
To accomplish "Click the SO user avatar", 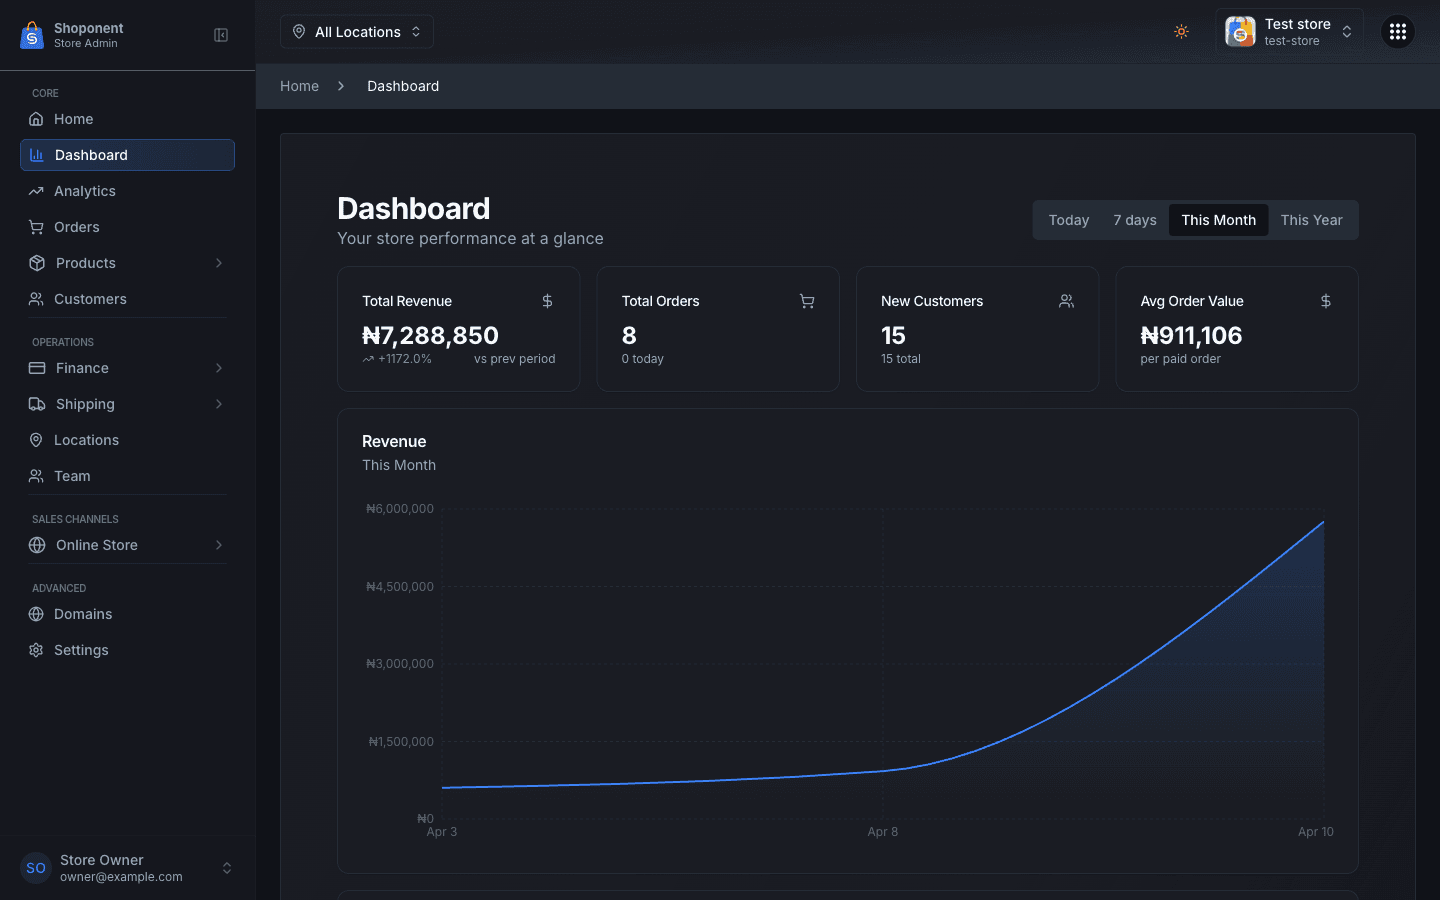I will pyautogui.click(x=36, y=868).
